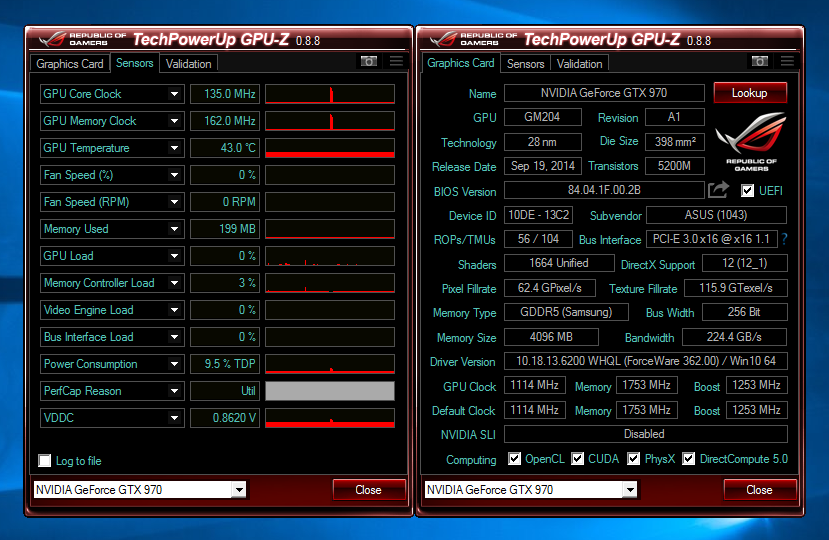Click the Device ID field 10DE - 13C2

pos(538,215)
